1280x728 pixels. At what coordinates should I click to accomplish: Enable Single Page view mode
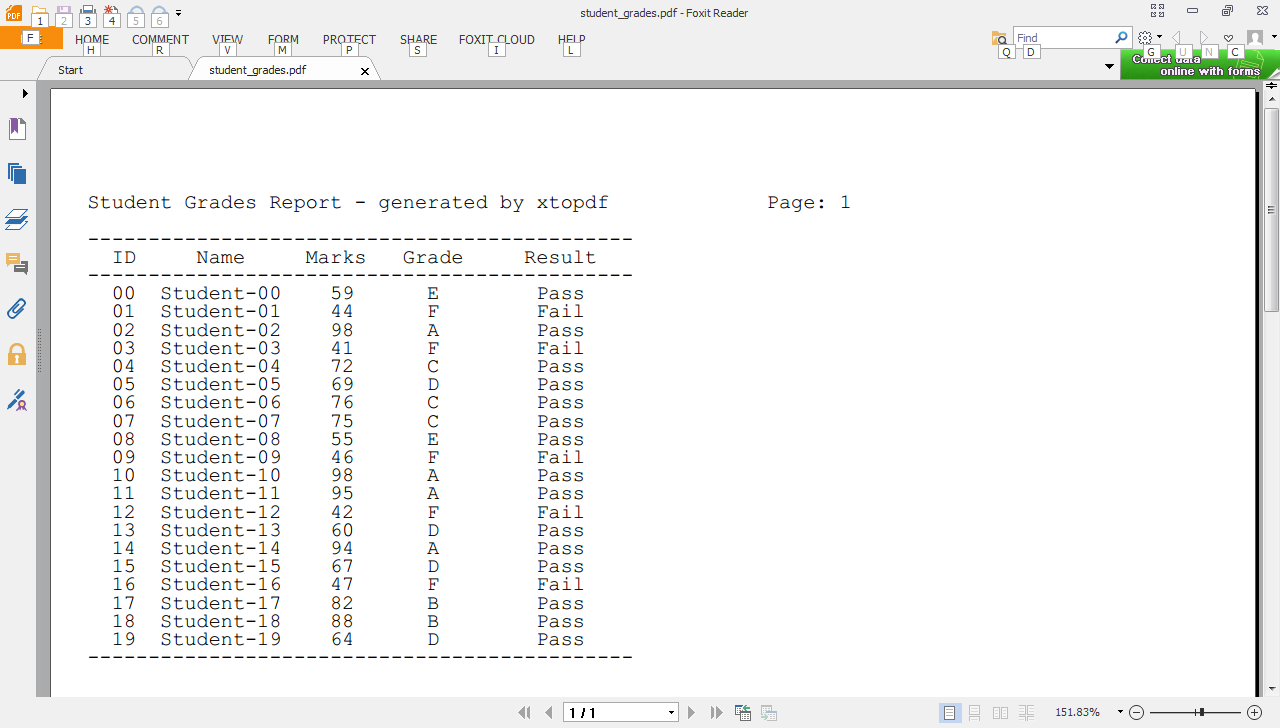point(949,712)
